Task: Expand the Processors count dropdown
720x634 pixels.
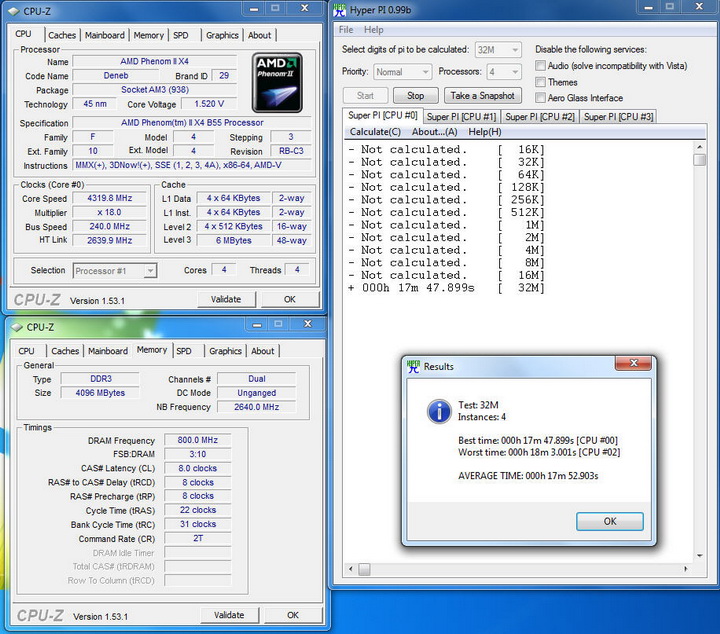Action: [504, 72]
